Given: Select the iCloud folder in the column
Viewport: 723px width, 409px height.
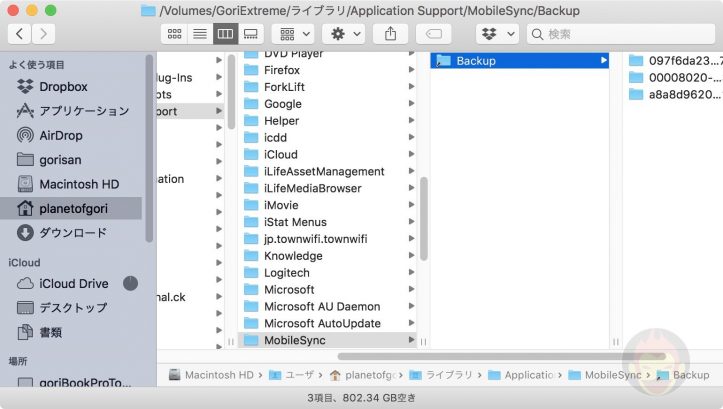Looking at the screenshot, I should click(x=326, y=154).
